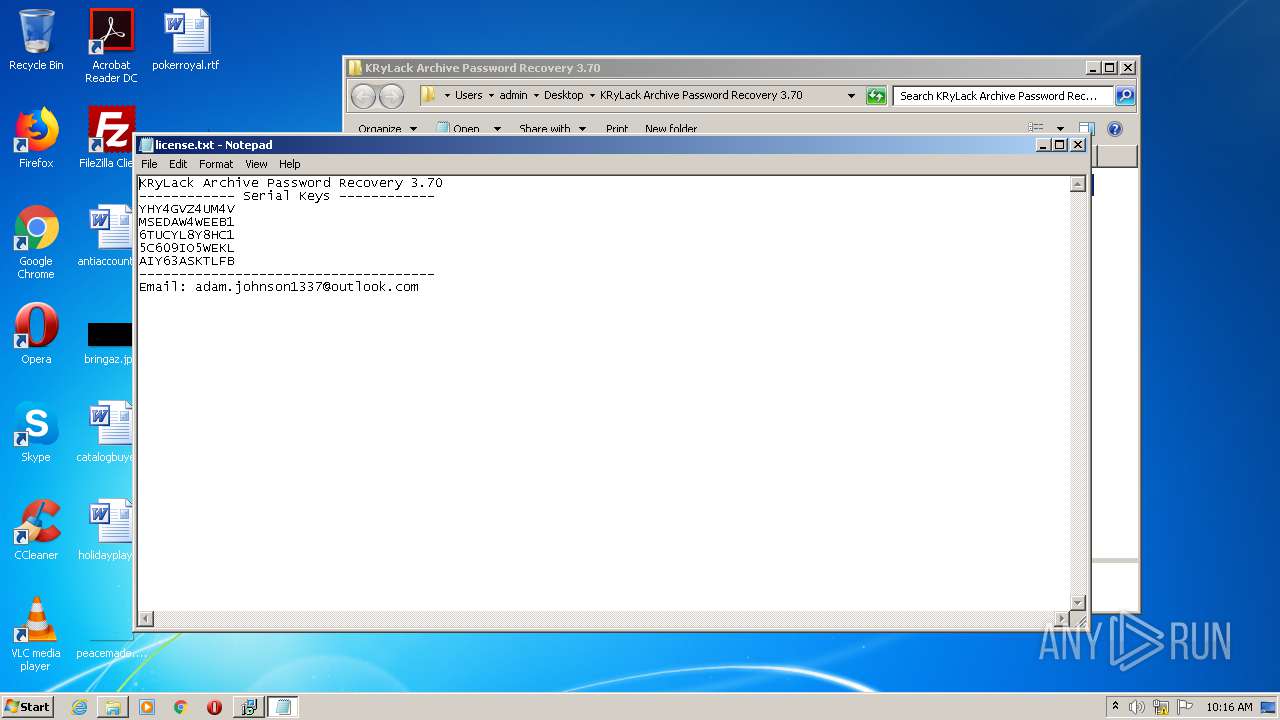Click the serial key MSEDAW4WEEB1 line
Image resolution: width=1280 pixels, height=720 pixels.
187,222
